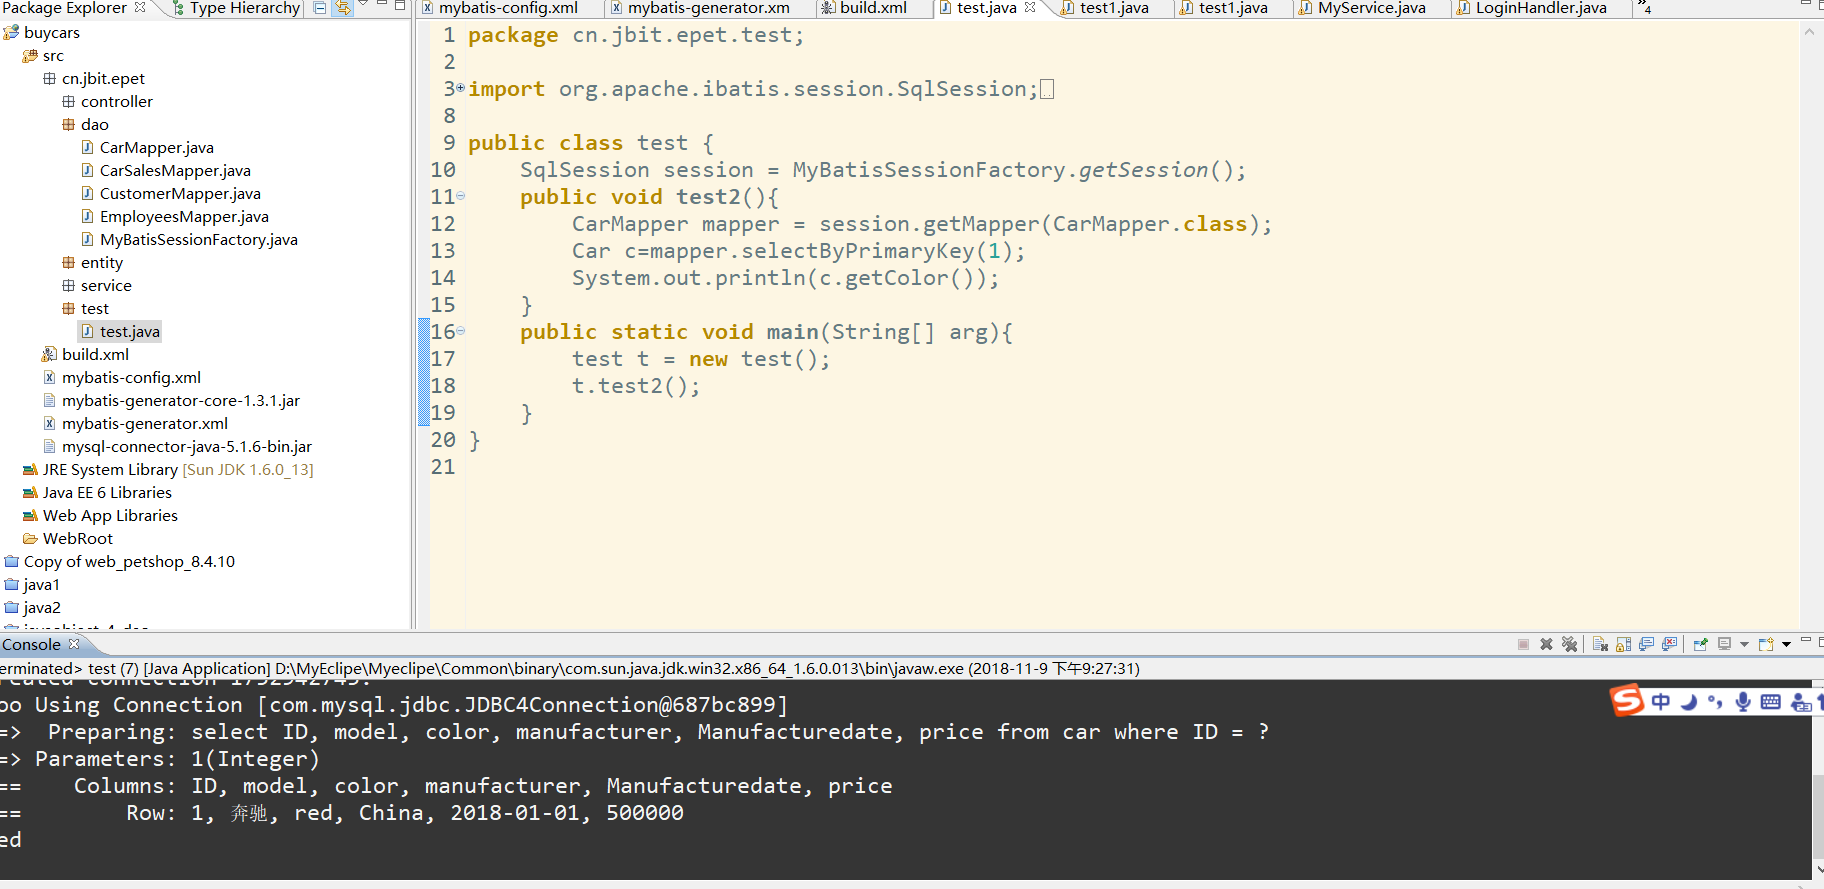
Task: Toggle Show Console When Standard Error Changes
Action: (1669, 644)
